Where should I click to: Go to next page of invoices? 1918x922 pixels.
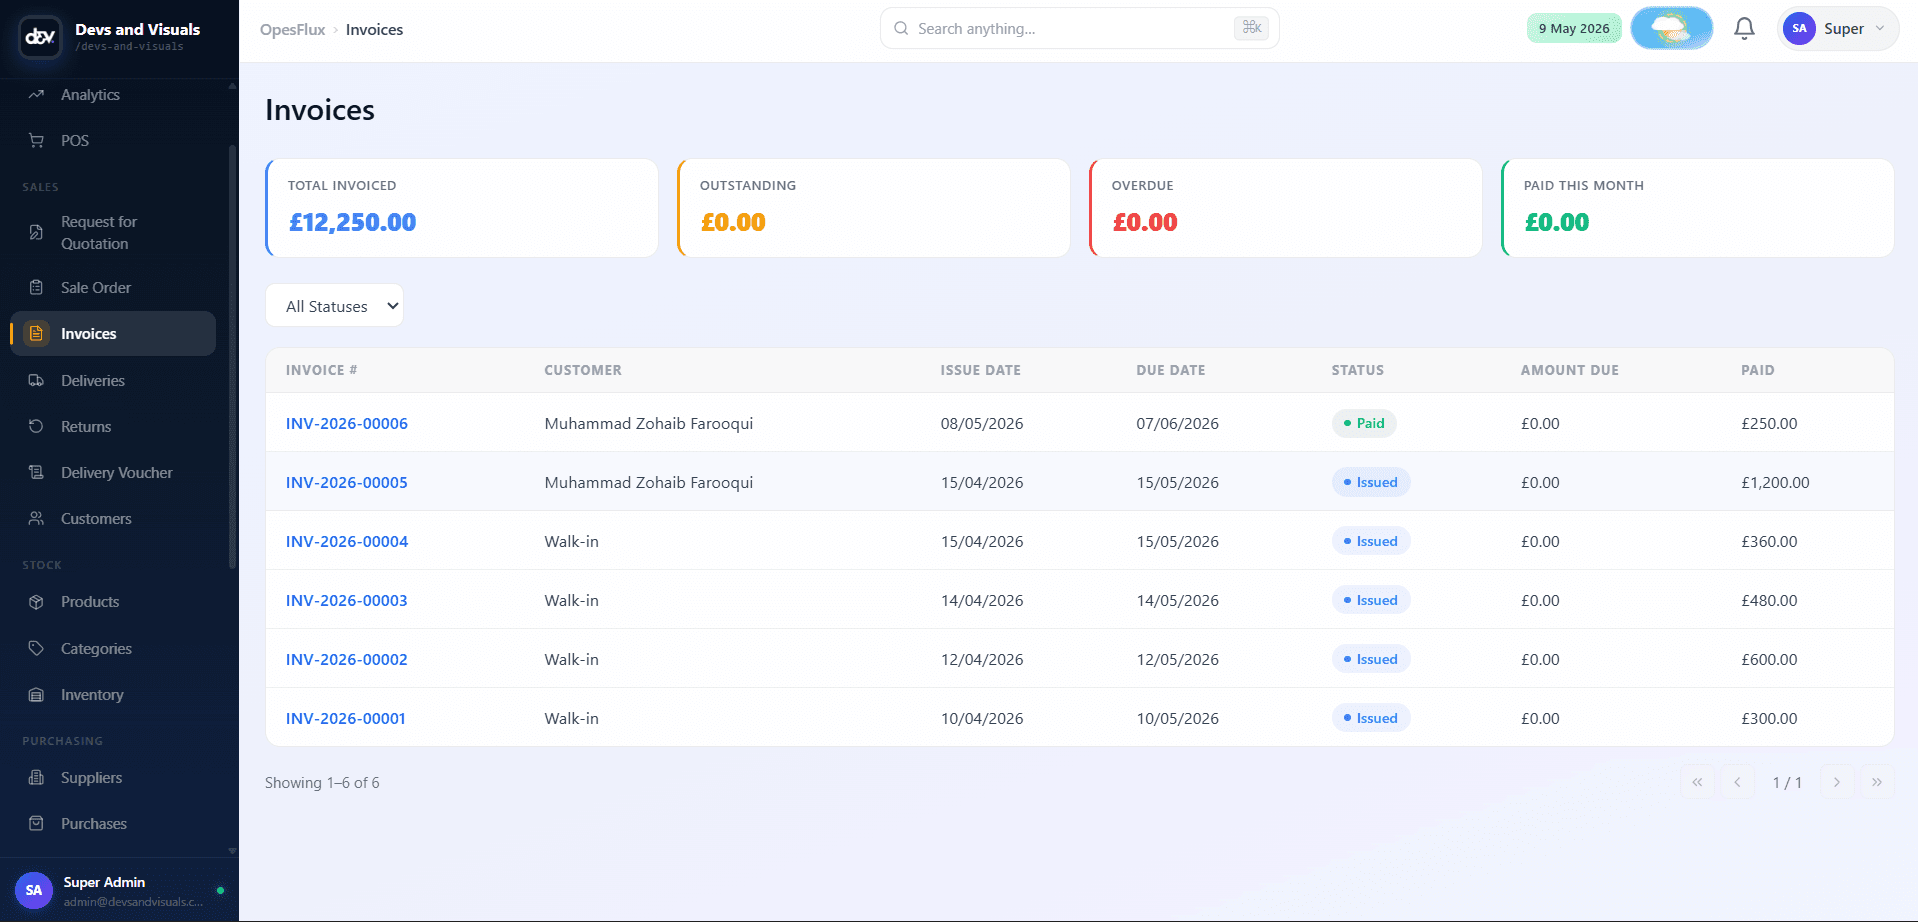[x=1837, y=782]
